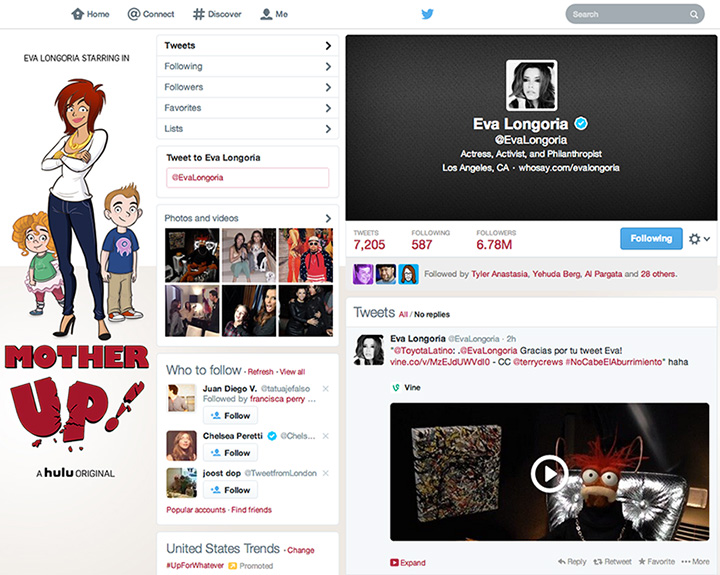Switch tweets filter to All
720x575 pixels.
click(403, 315)
